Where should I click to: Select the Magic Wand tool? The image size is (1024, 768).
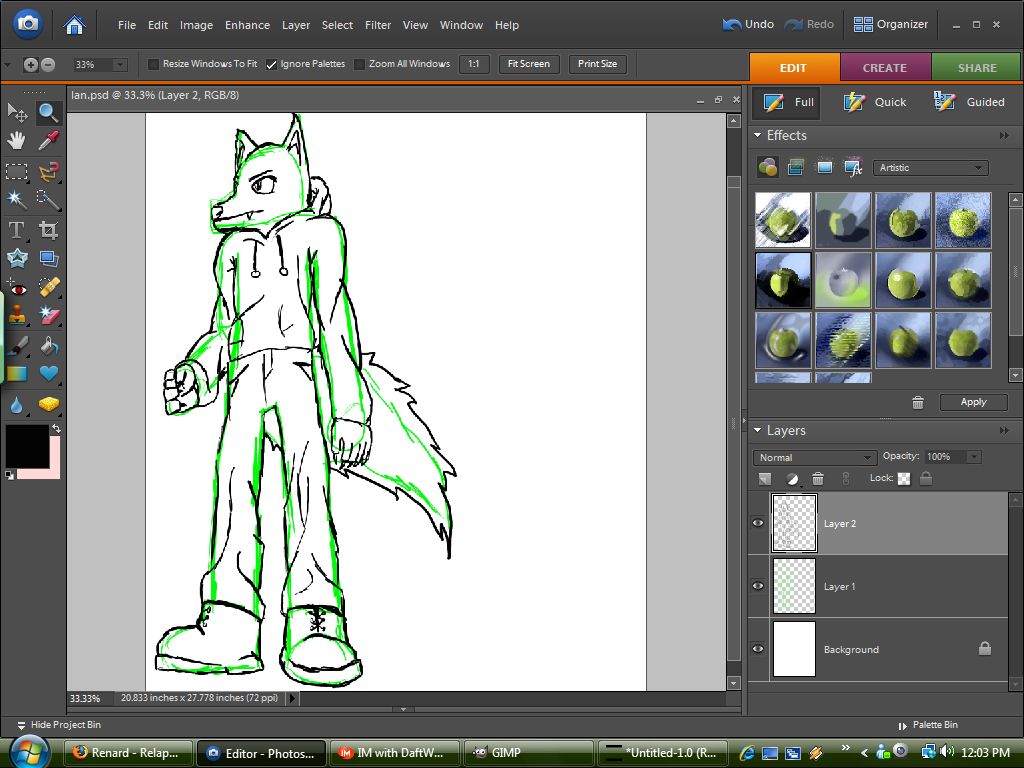point(17,200)
